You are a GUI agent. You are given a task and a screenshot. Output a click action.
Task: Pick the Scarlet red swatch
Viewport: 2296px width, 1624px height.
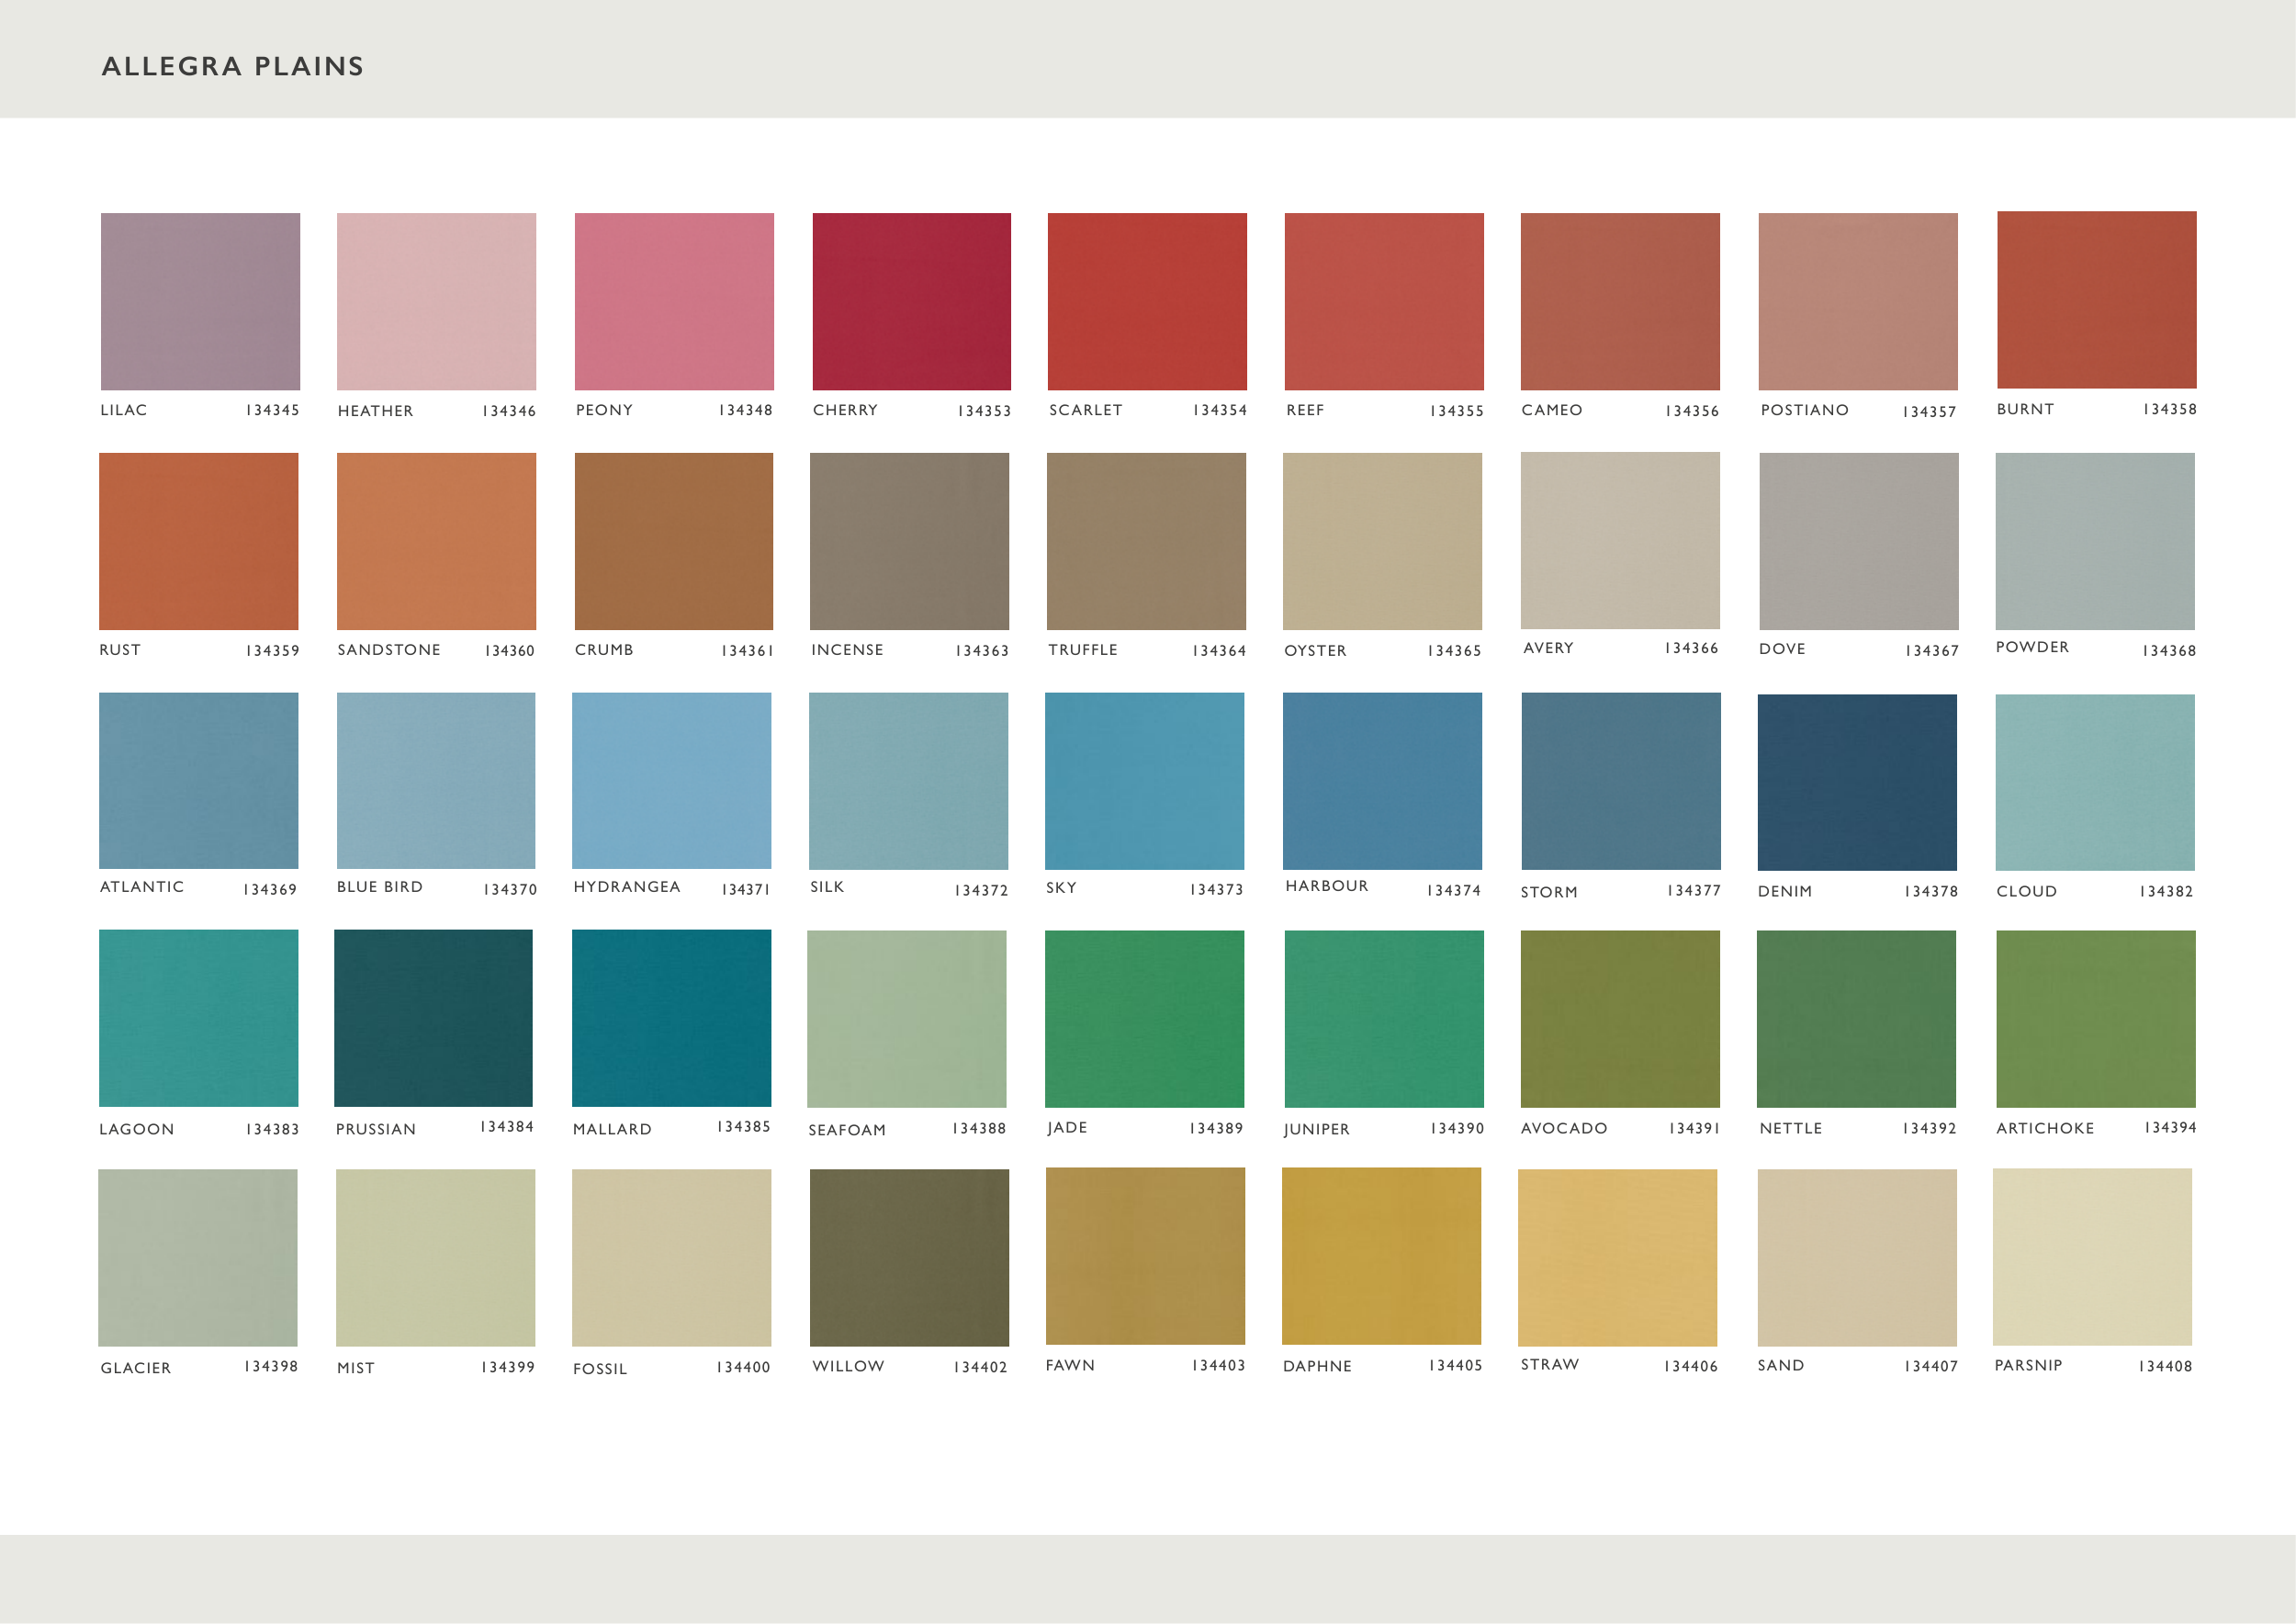(1147, 301)
